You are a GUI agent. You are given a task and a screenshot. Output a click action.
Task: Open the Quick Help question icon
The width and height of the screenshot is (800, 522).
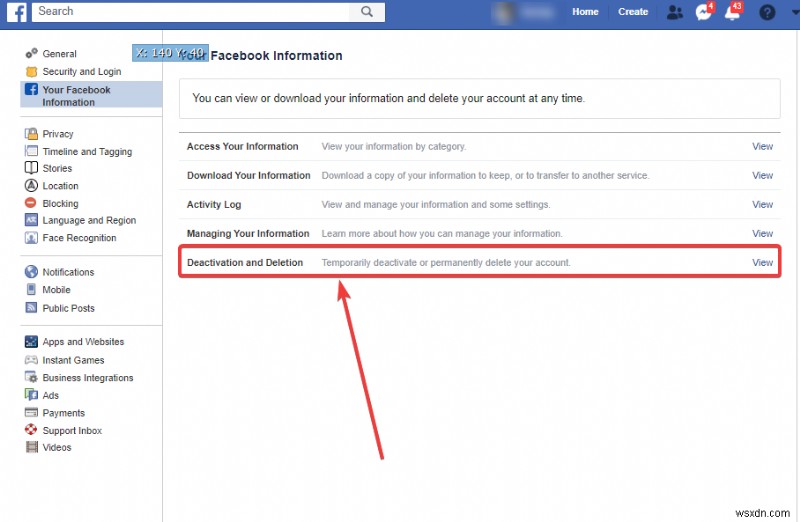[x=767, y=12]
